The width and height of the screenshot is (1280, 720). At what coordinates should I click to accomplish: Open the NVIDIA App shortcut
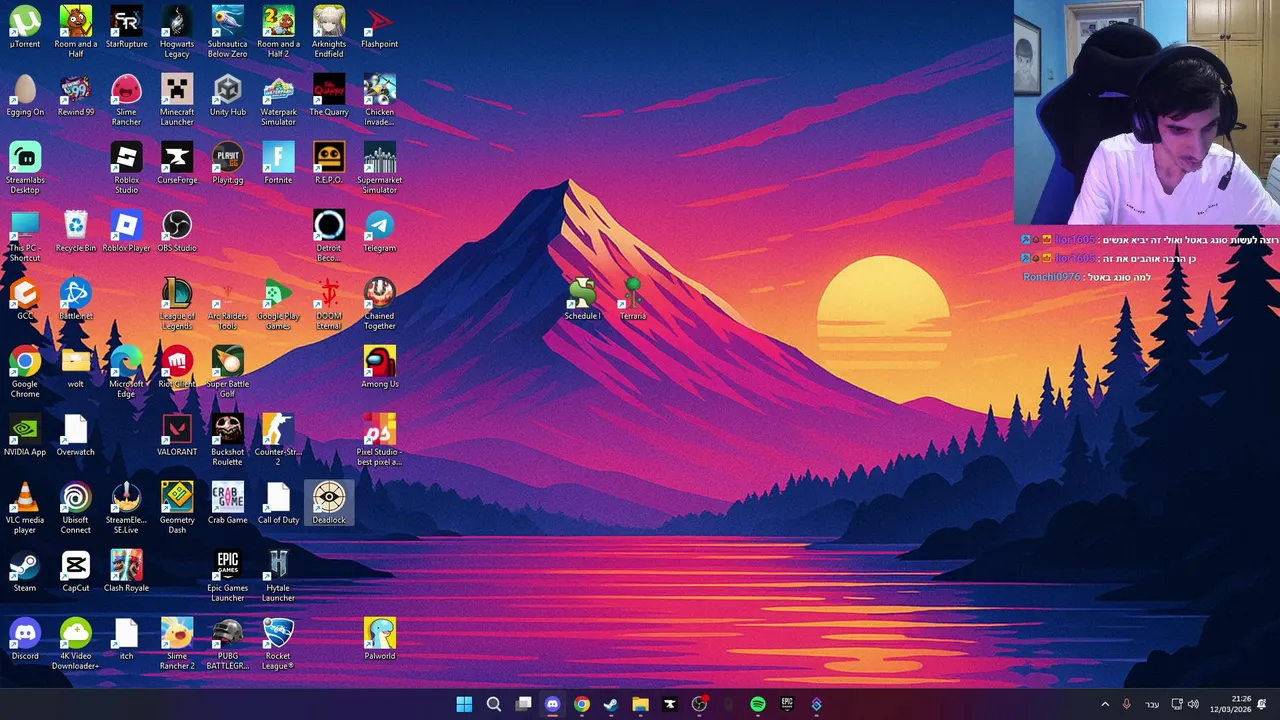(x=25, y=435)
